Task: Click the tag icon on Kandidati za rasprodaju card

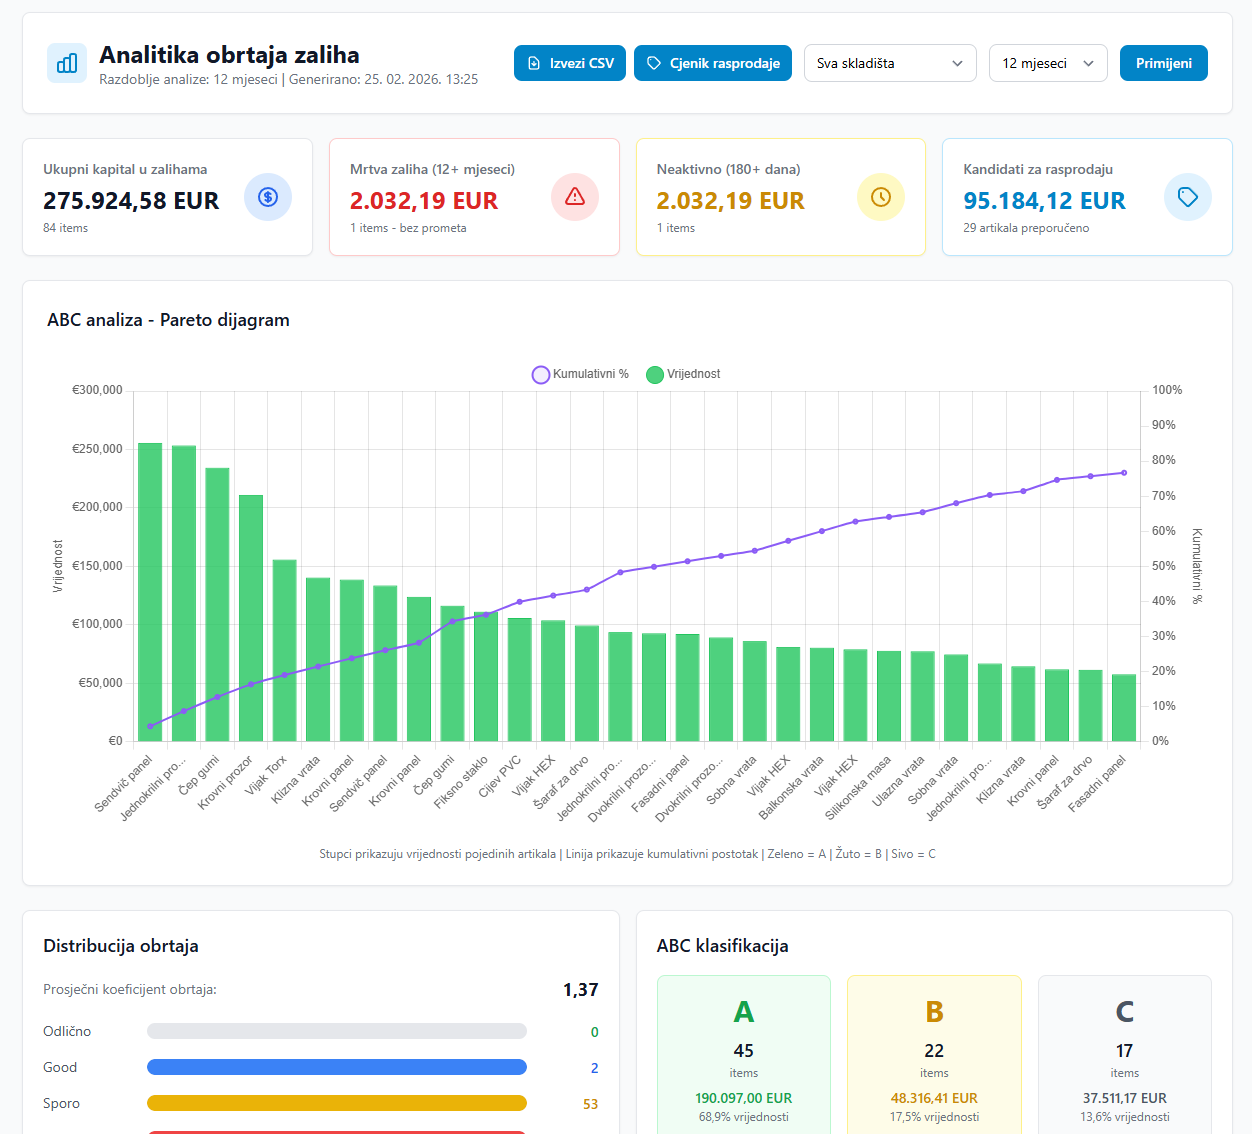Action: pos(1188,197)
